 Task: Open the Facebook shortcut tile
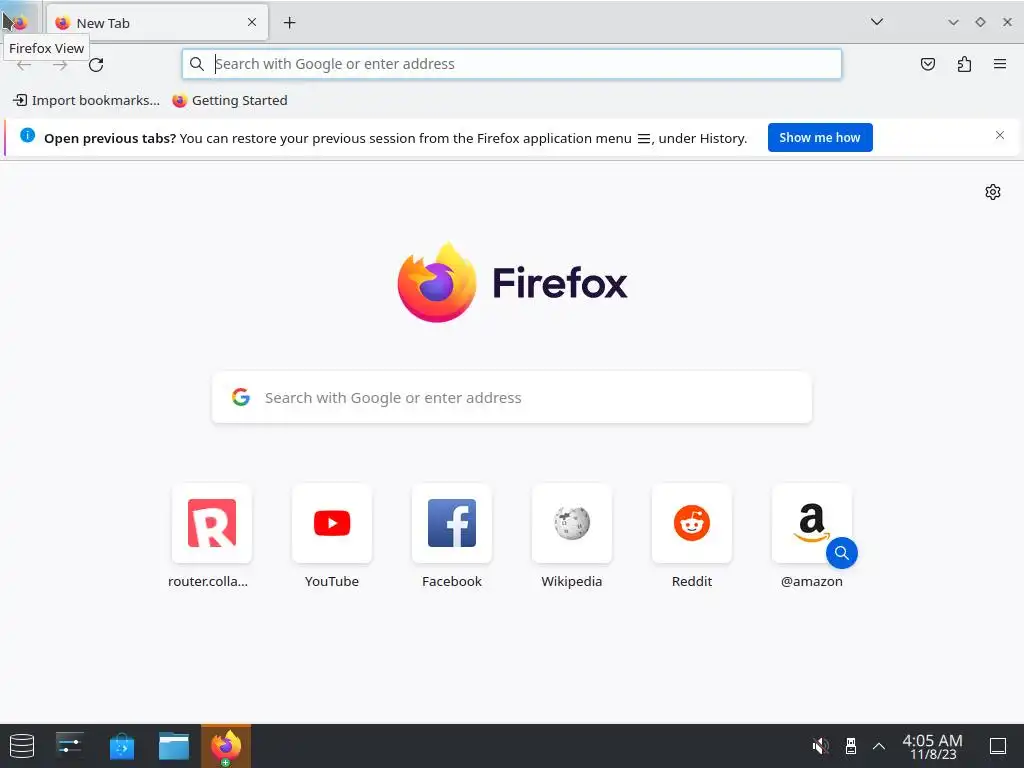point(452,523)
